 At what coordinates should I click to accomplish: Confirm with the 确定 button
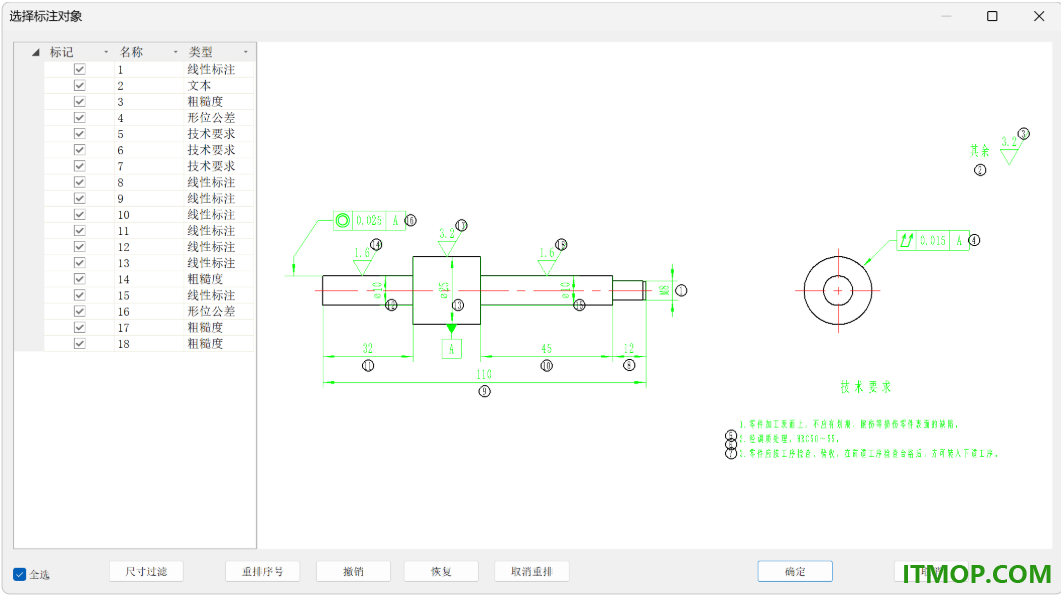(795, 571)
